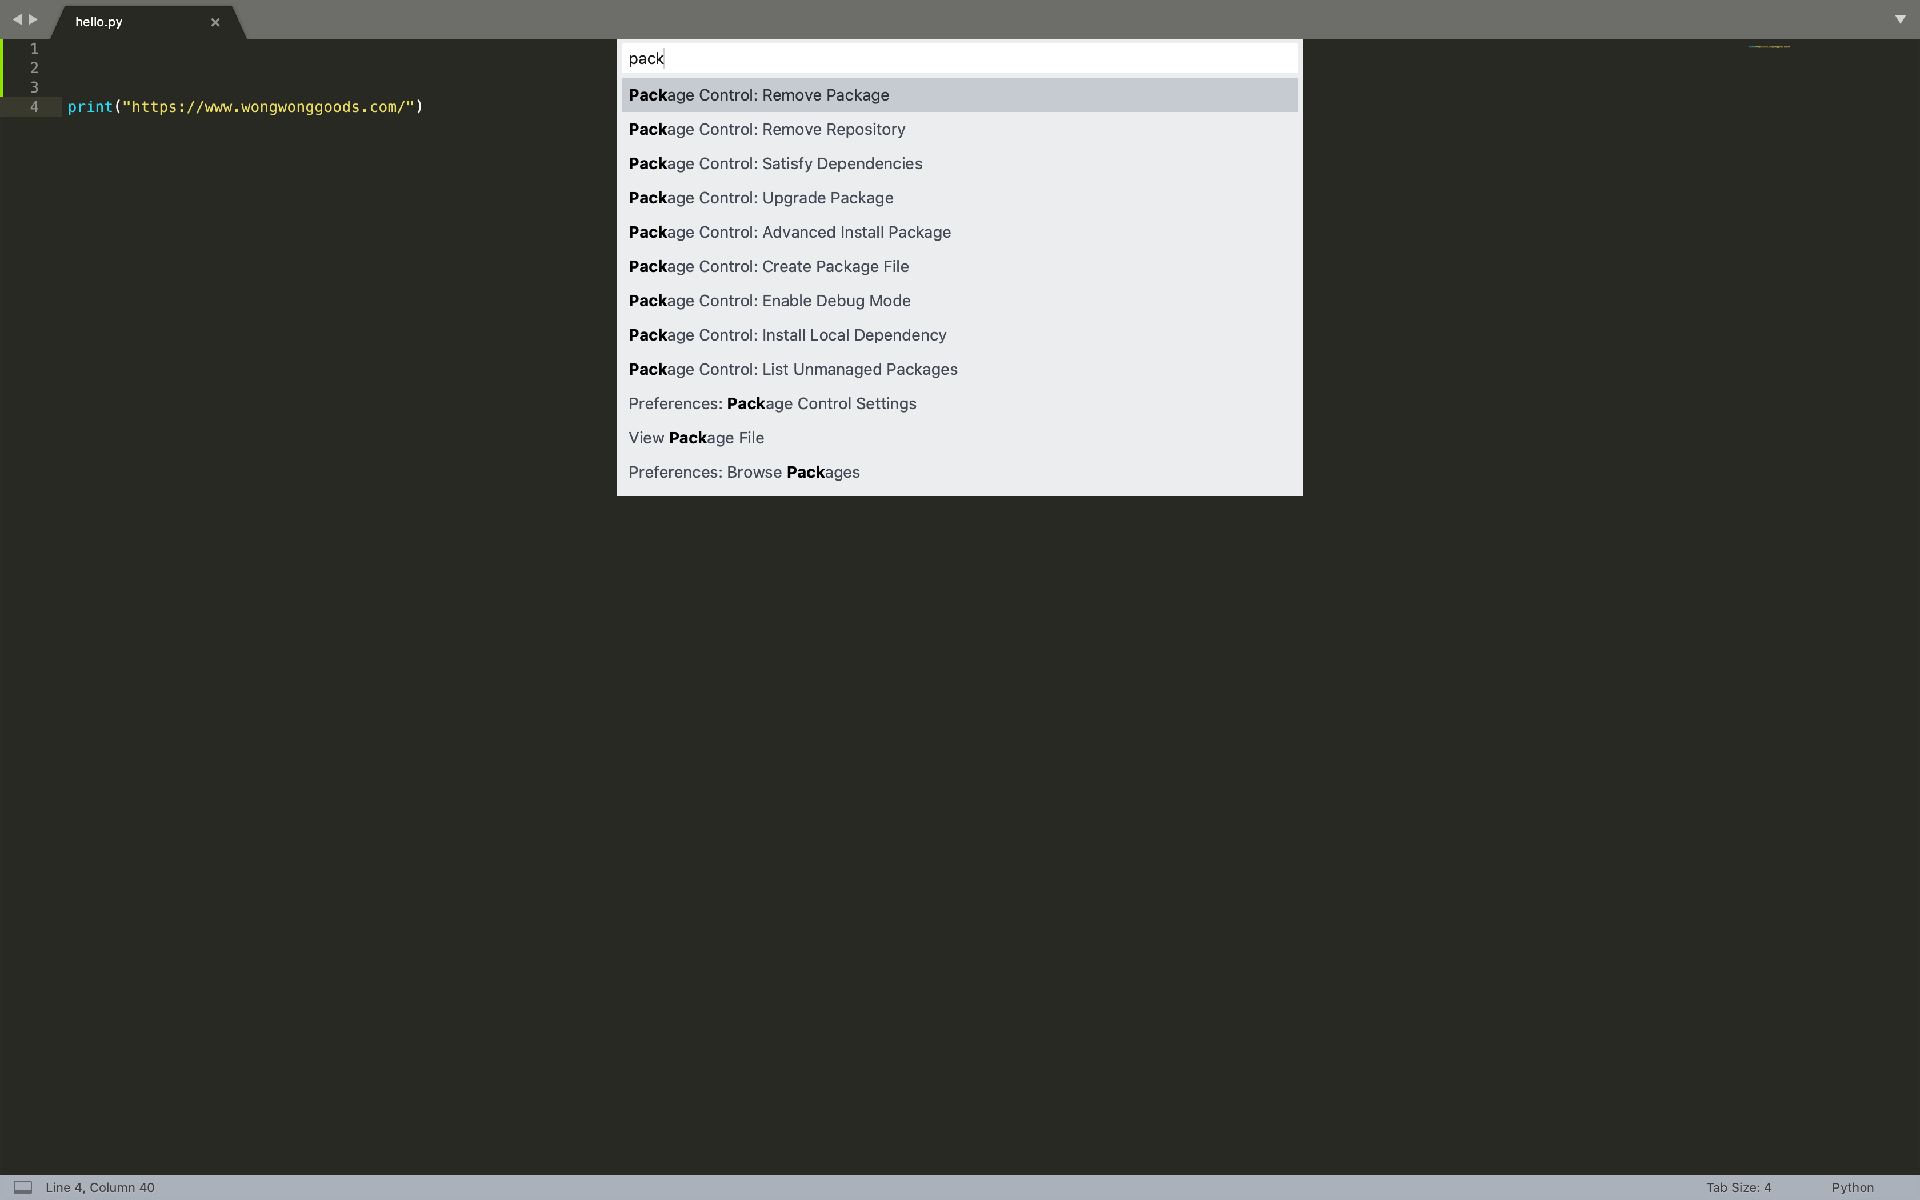The height and width of the screenshot is (1200, 1920).
Task: Click the command palette search field
Action: (x=958, y=58)
